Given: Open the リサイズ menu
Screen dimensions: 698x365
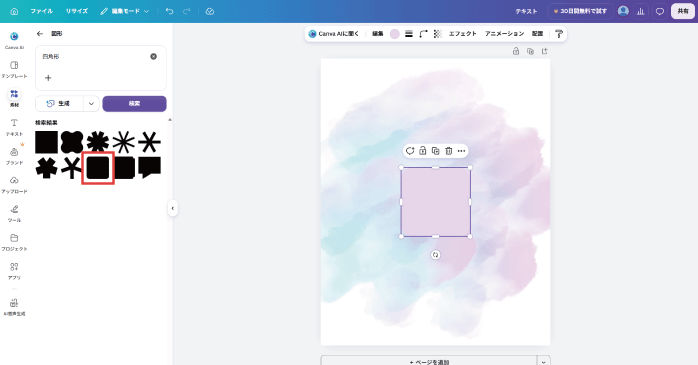Looking at the screenshot, I should coord(77,11).
